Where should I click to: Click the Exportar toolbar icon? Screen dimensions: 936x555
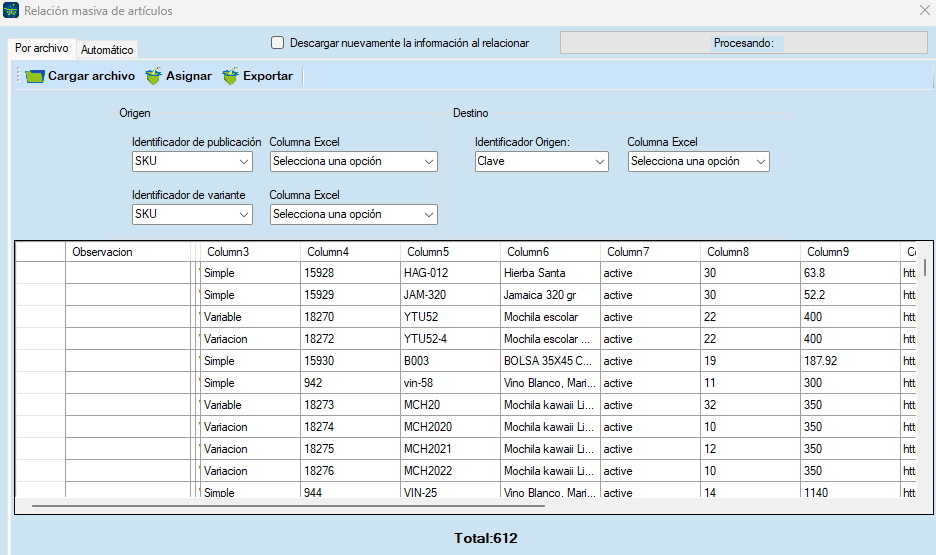(x=230, y=76)
